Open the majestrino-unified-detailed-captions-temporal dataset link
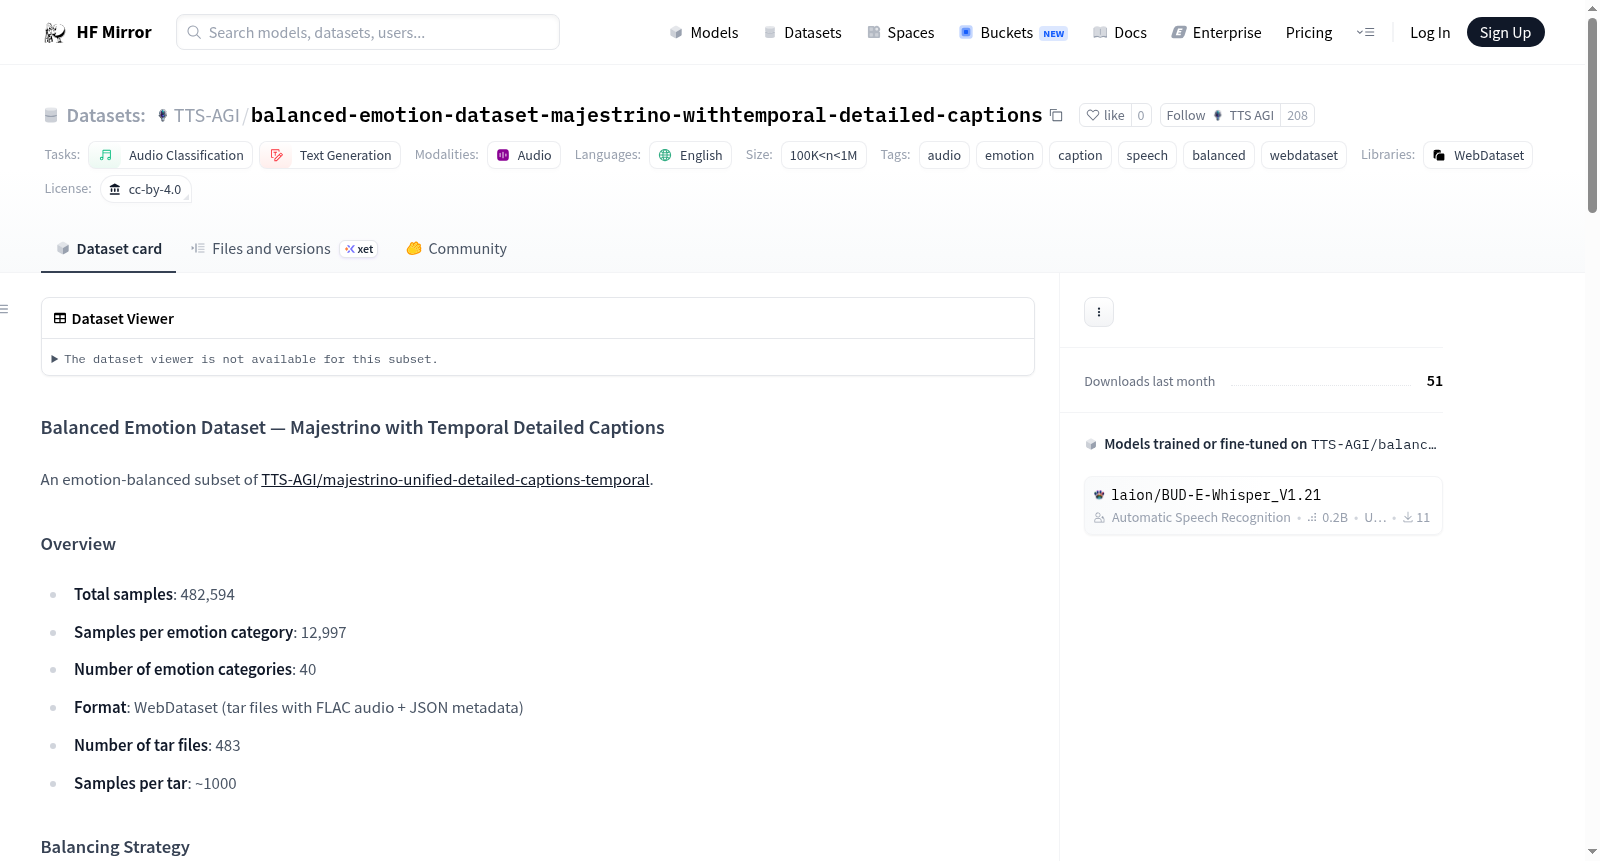The width and height of the screenshot is (1600, 861). click(455, 480)
